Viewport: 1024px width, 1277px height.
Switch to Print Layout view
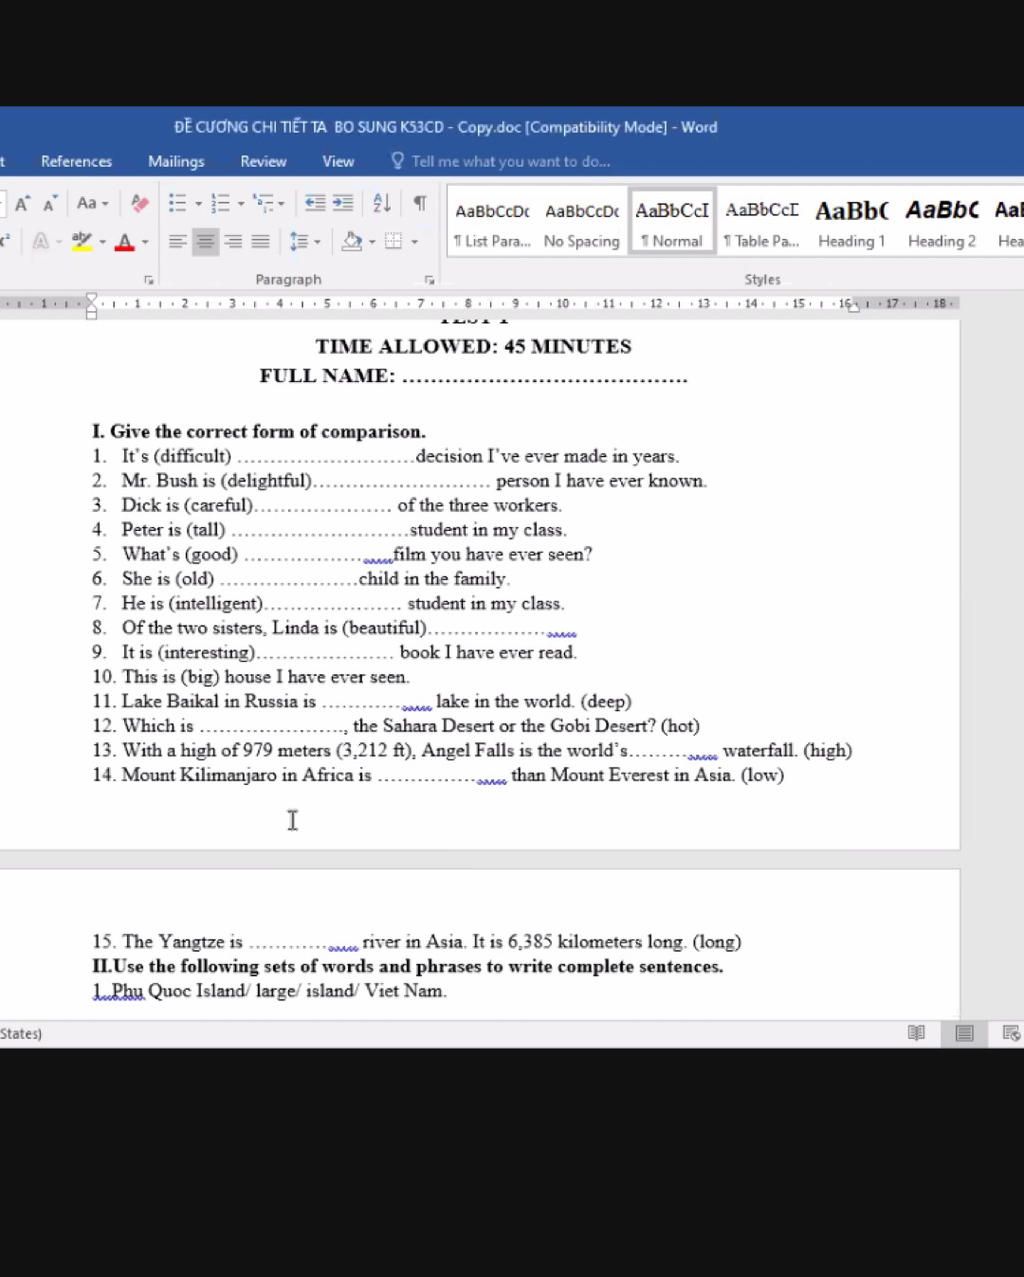coord(964,1033)
